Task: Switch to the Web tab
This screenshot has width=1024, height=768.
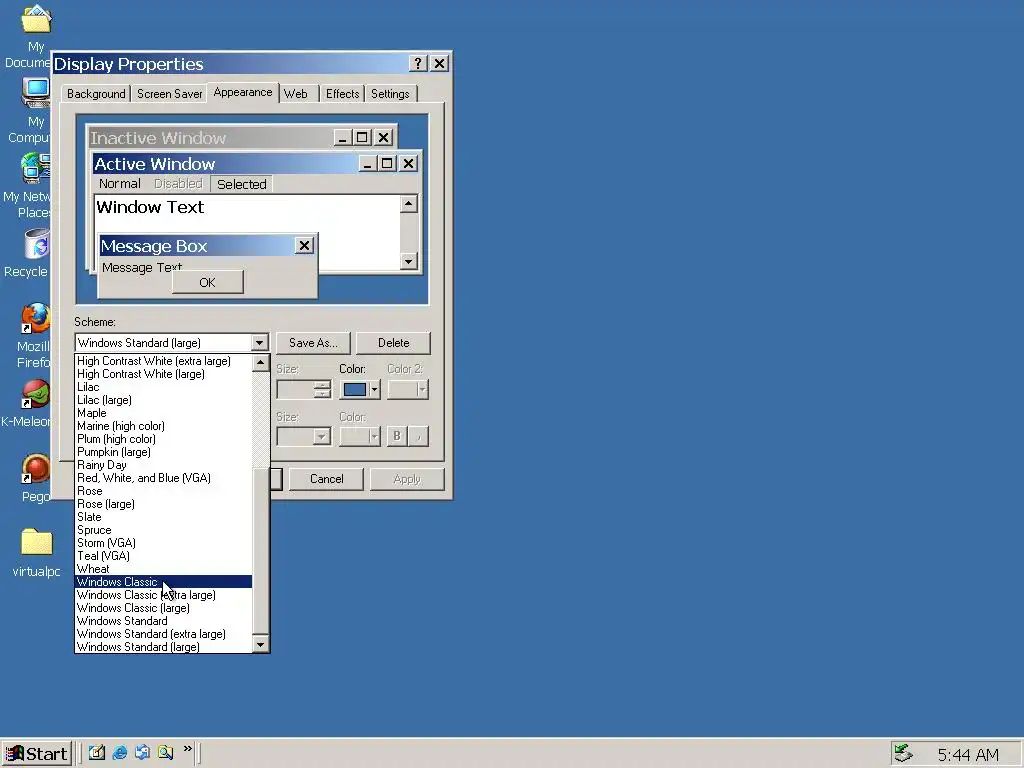Action: click(296, 93)
